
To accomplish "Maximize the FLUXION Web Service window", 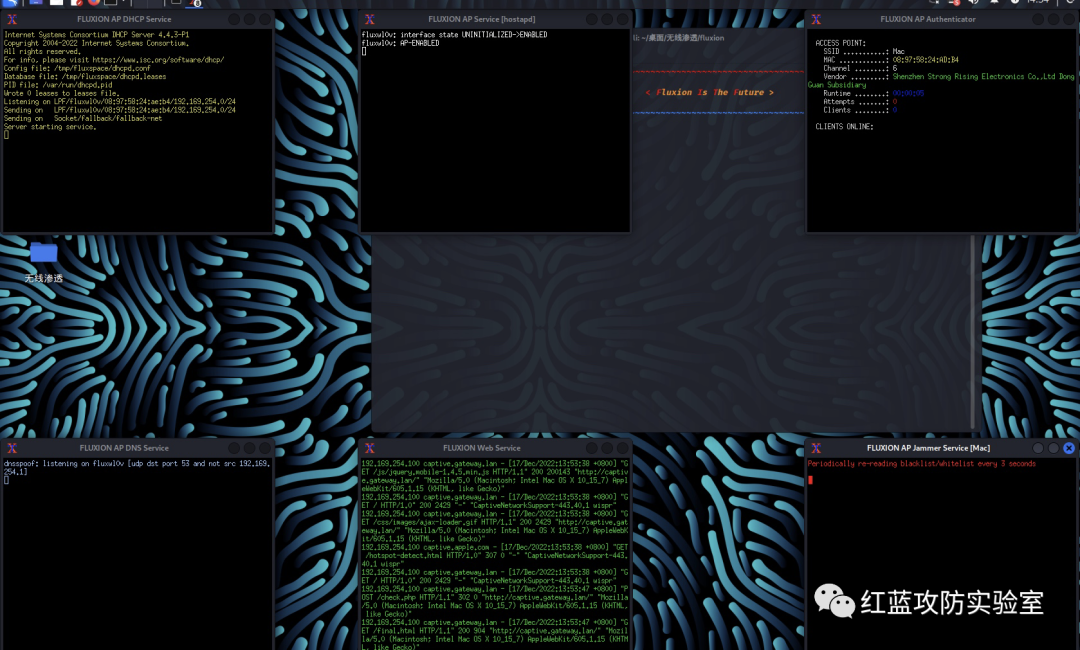I will (608, 448).
